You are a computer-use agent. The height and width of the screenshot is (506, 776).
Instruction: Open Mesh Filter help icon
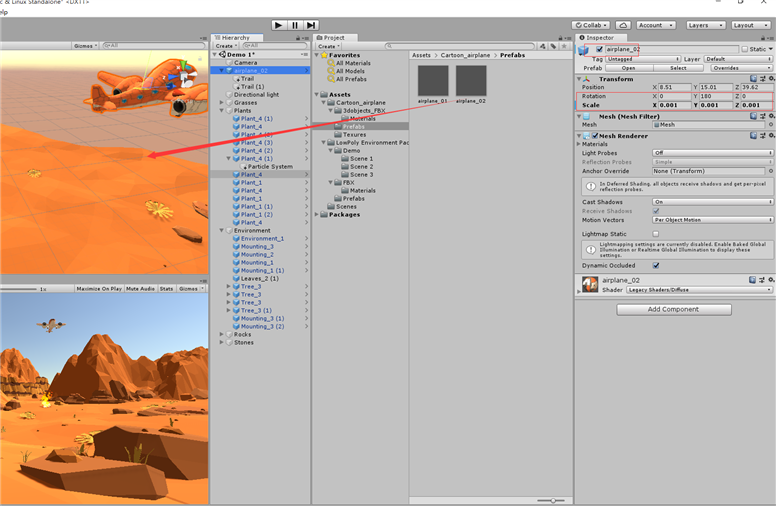click(753, 116)
